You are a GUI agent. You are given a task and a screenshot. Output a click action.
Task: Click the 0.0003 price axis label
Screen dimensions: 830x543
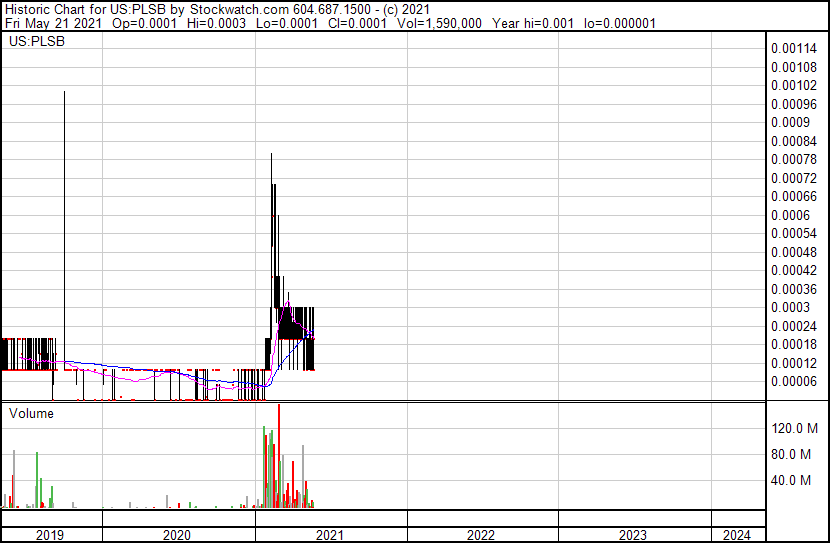tap(789, 307)
